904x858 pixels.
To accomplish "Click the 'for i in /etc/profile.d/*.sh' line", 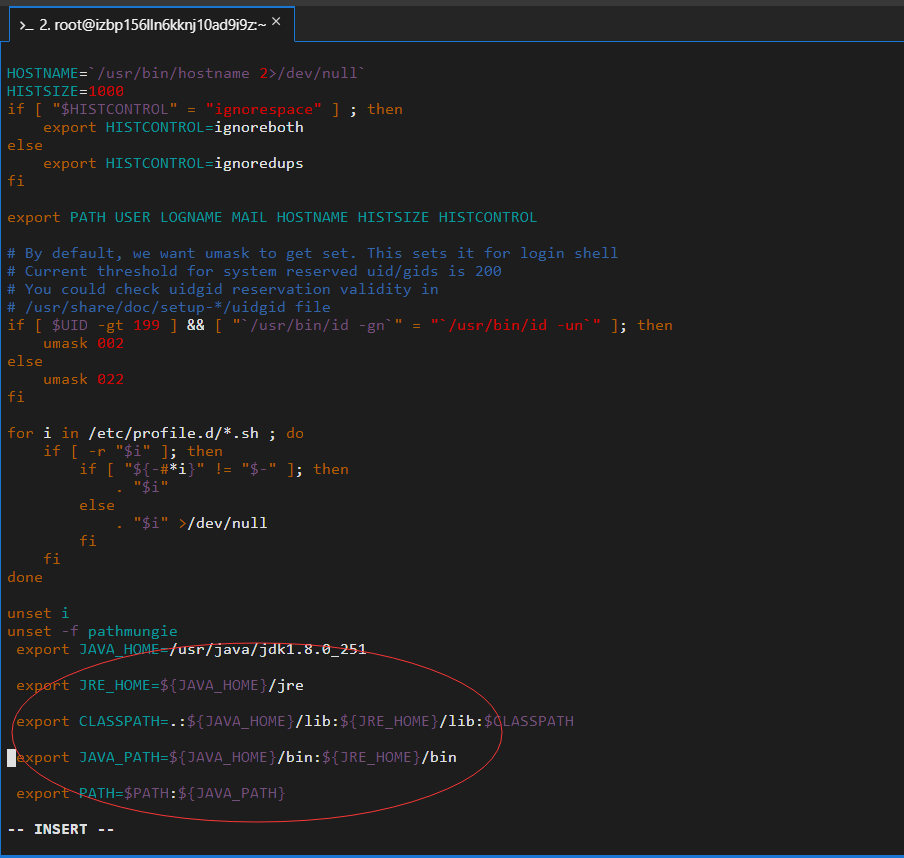I will [x=155, y=433].
